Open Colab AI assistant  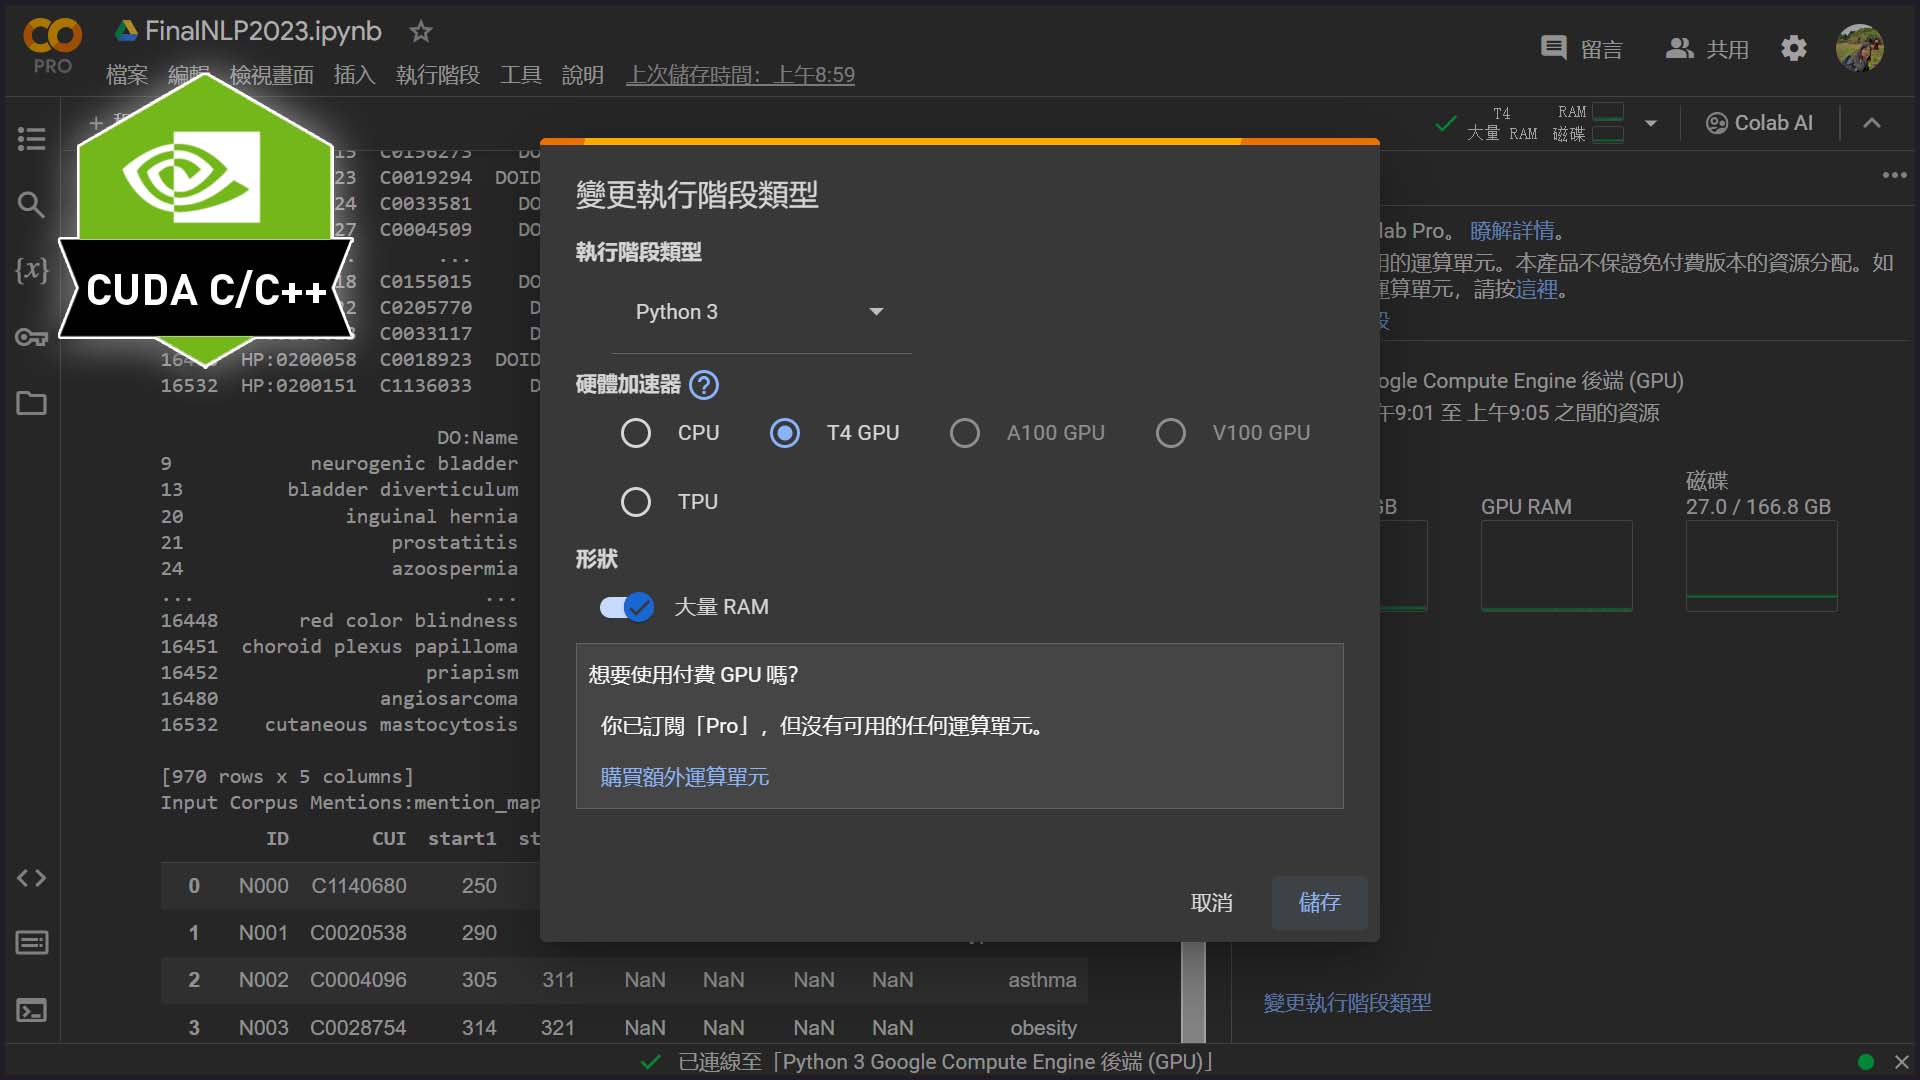pos(1759,123)
